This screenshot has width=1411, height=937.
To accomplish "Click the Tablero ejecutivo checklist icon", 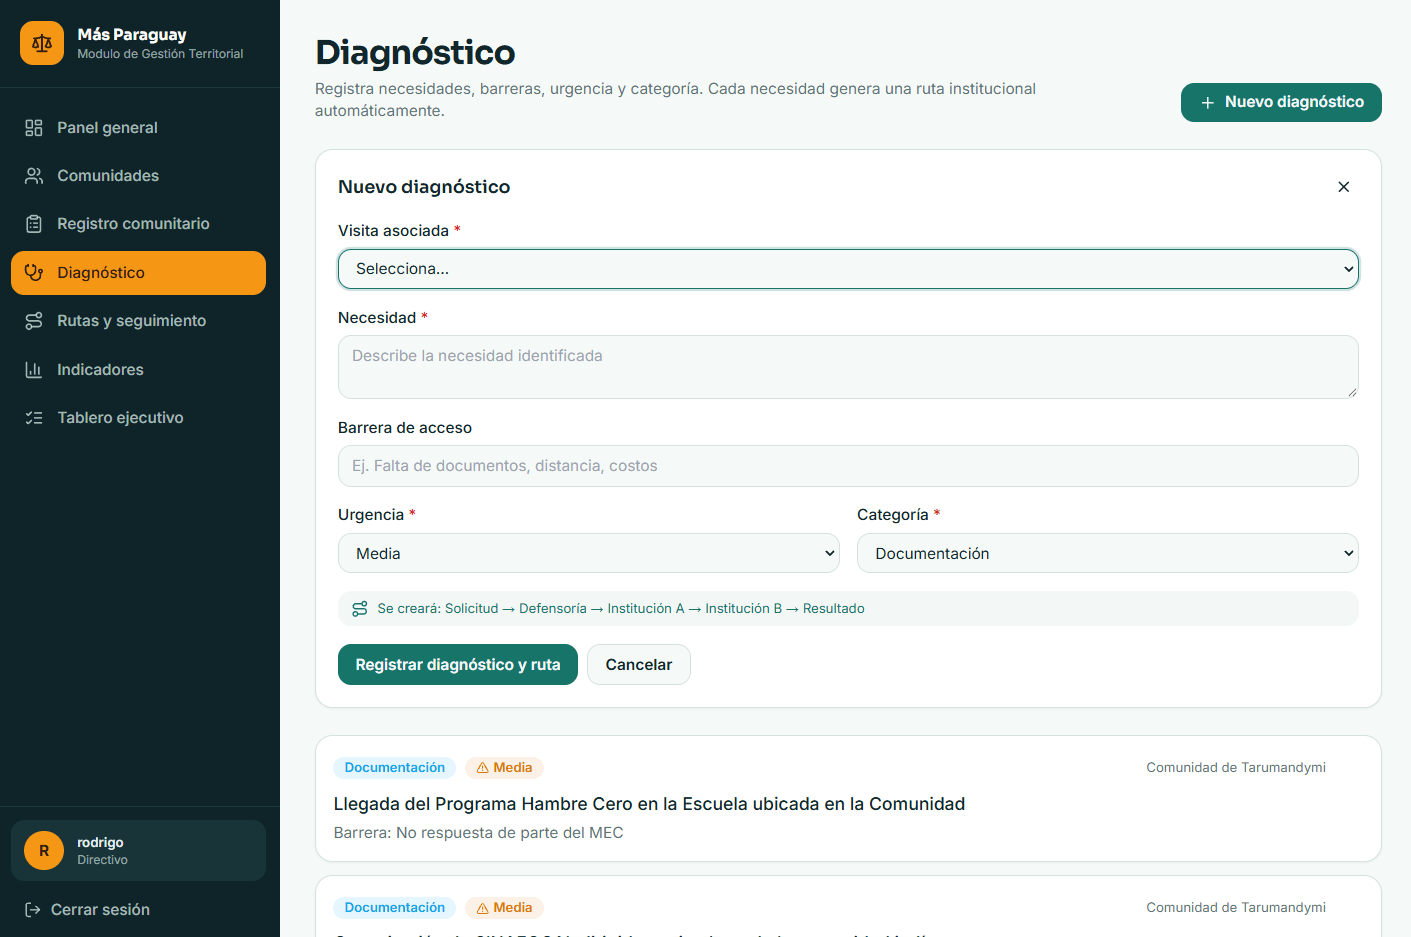I will [x=34, y=418].
